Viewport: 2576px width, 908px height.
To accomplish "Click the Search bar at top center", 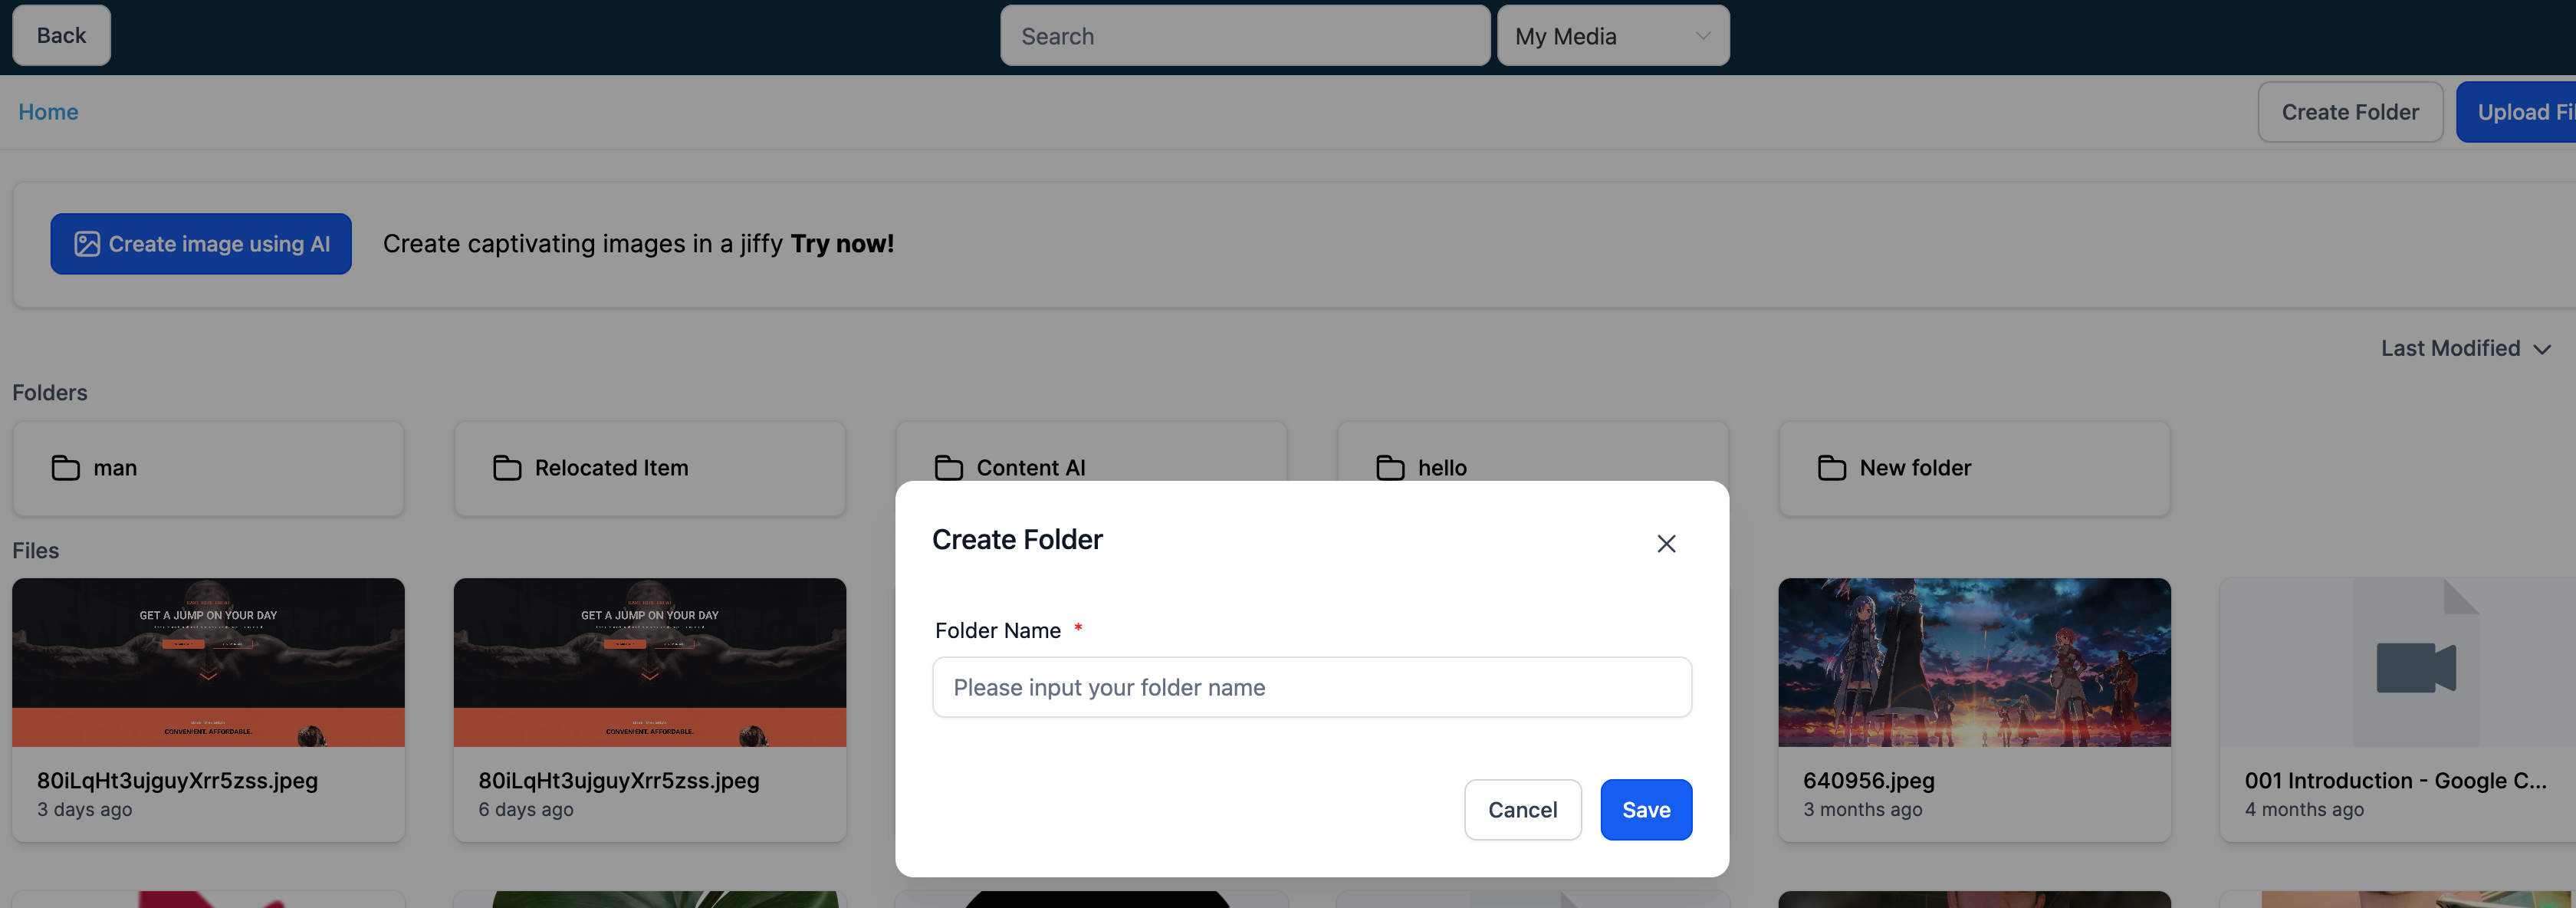I will coord(1244,35).
